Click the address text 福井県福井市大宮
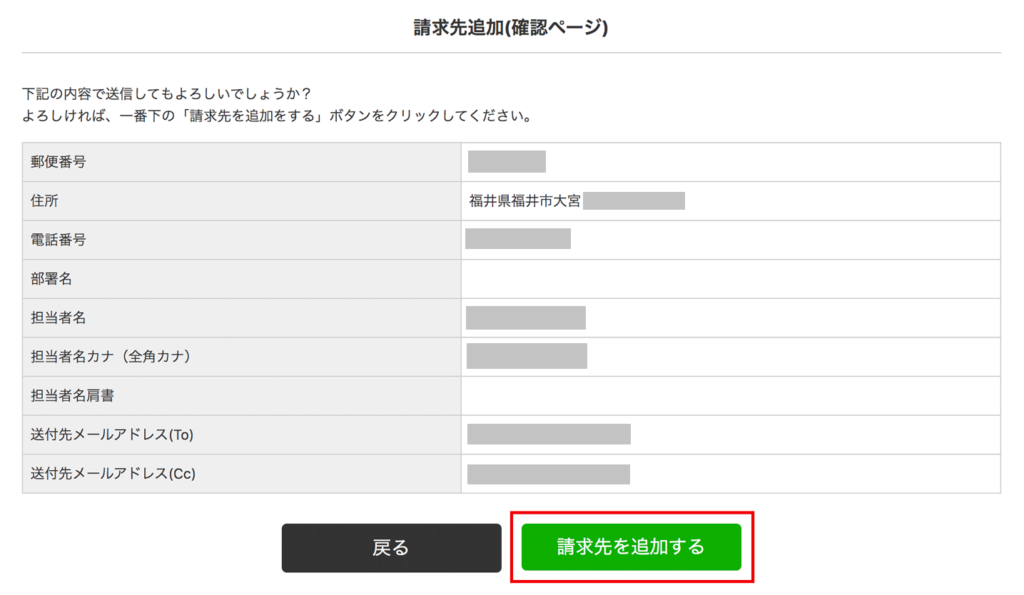The image size is (1024, 595). pos(525,201)
